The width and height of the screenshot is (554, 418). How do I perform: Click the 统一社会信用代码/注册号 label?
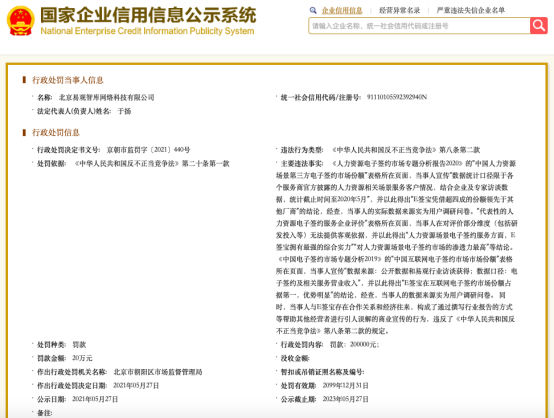click(x=320, y=98)
